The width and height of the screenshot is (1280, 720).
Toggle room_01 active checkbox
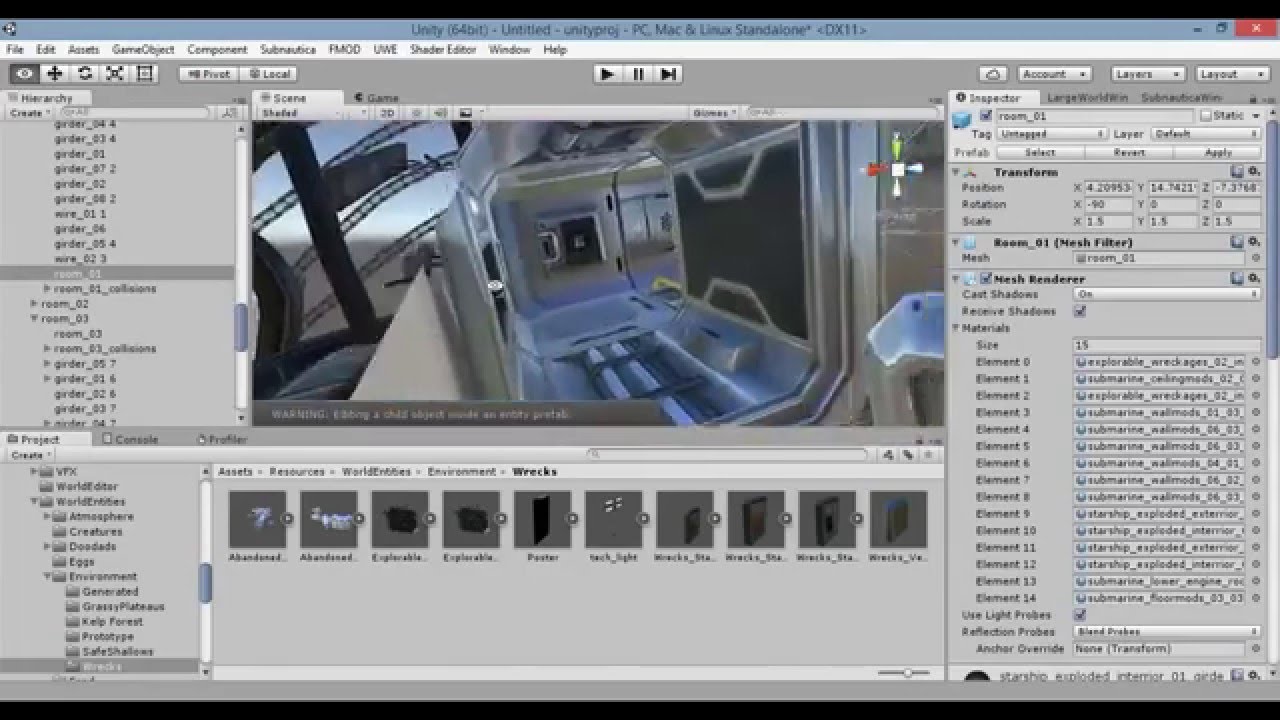pyautogui.click(x=986, y=116)
